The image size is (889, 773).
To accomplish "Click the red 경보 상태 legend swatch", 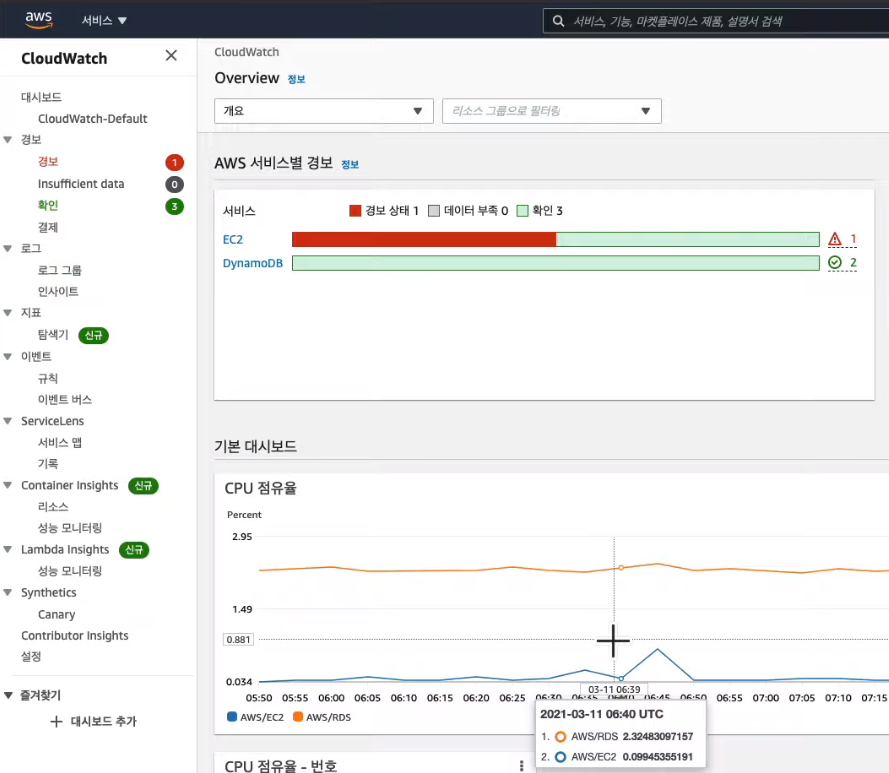I will click(x=355, y=211).
